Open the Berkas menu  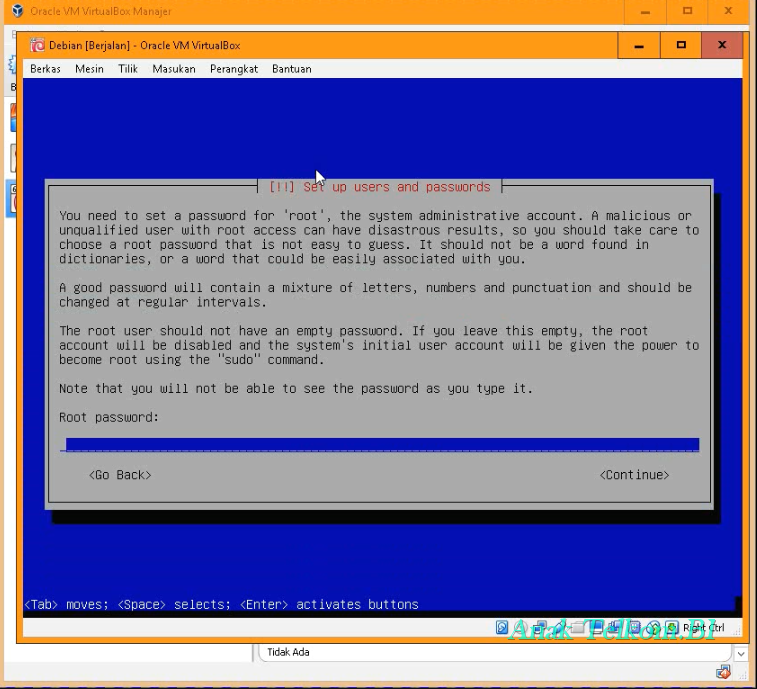coord(45,69)
